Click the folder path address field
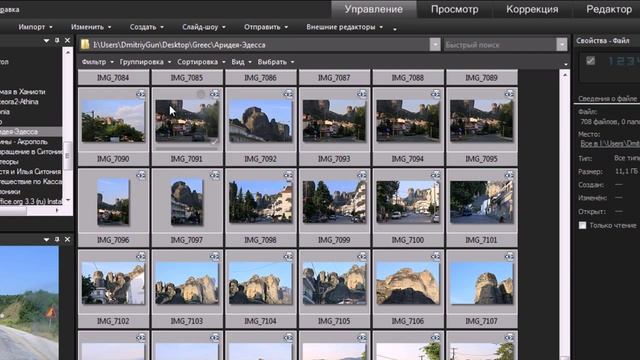This screenshot has height=360, width=640. point(260,44)
